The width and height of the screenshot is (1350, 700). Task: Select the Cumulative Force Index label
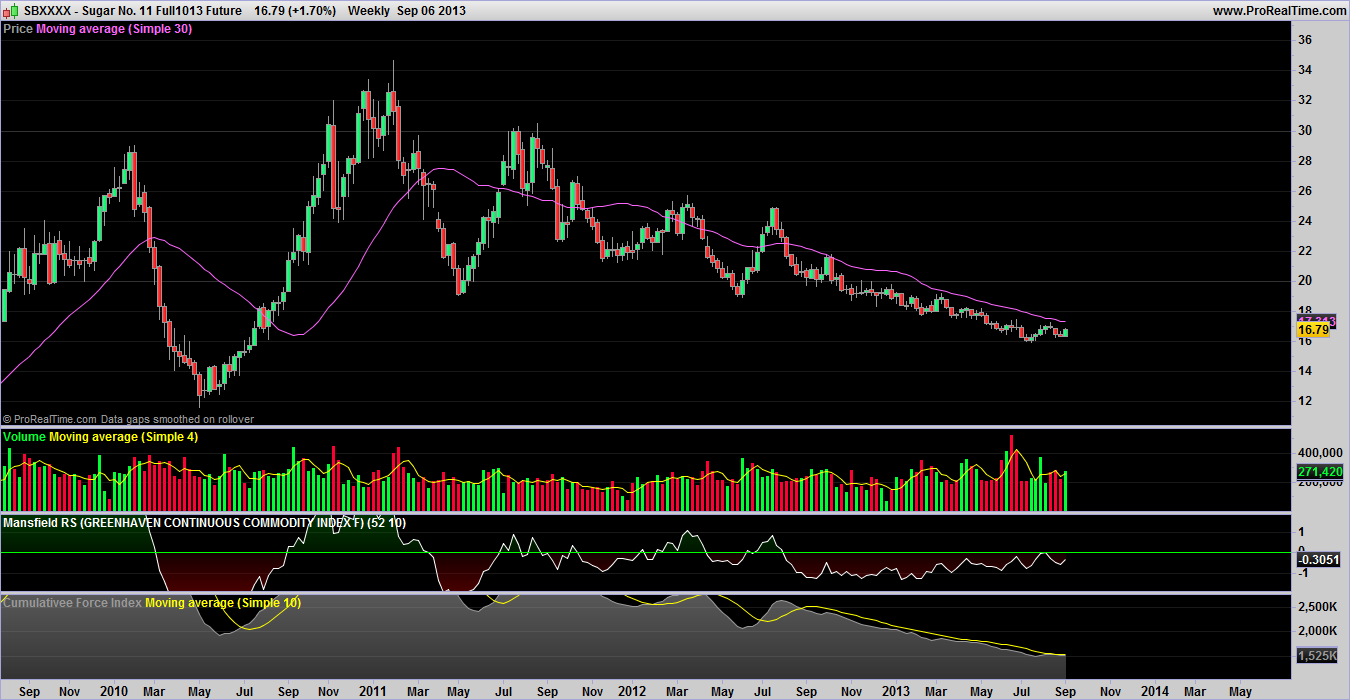pyautogui.click(x=73, y=603)
